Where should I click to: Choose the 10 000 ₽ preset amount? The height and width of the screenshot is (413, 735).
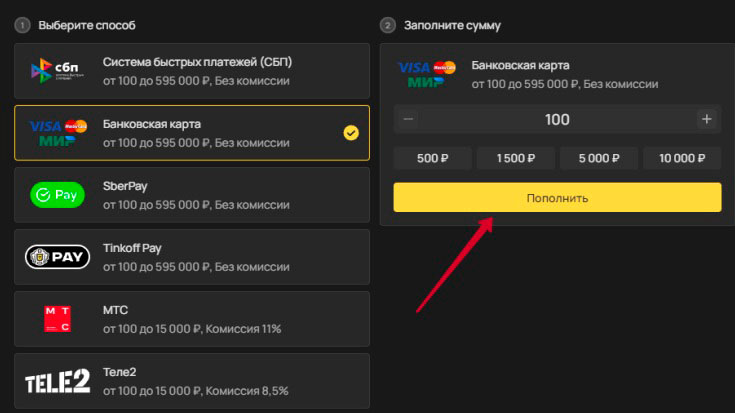[x=682, y=158]
